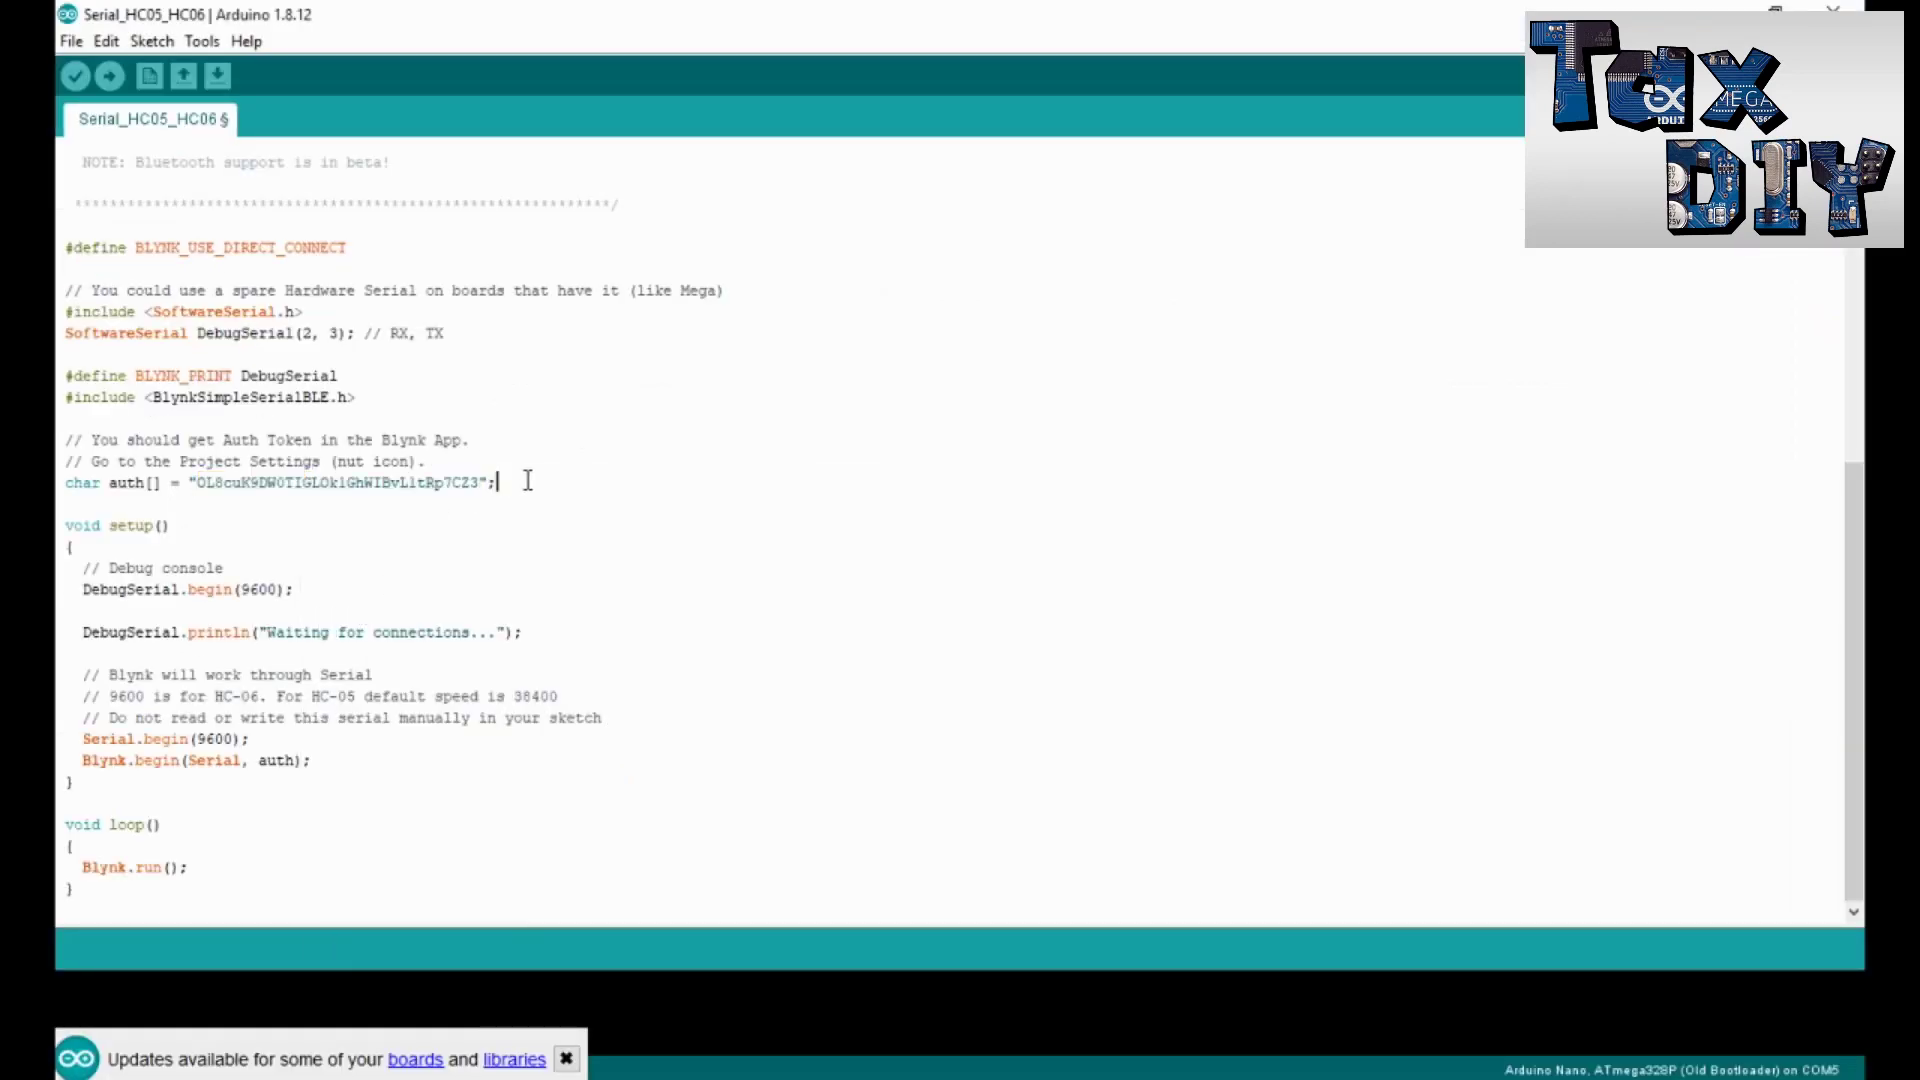Screen dimensions: 1920x1080
Task: Click the Arduino Nano board status text
Action: 1671,1070
